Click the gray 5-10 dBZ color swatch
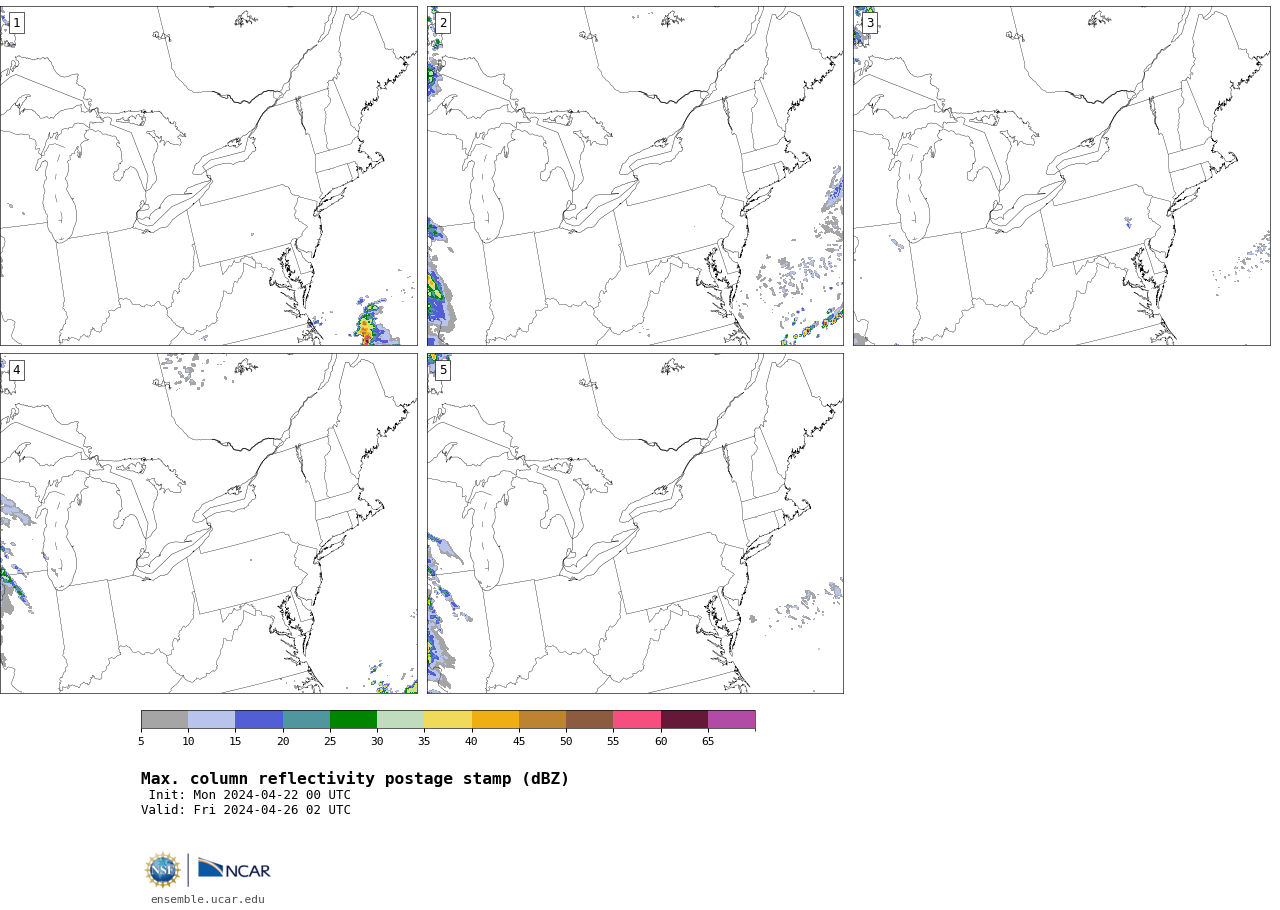This screenshot has width=1280, height=910. (x=164, y=720)
